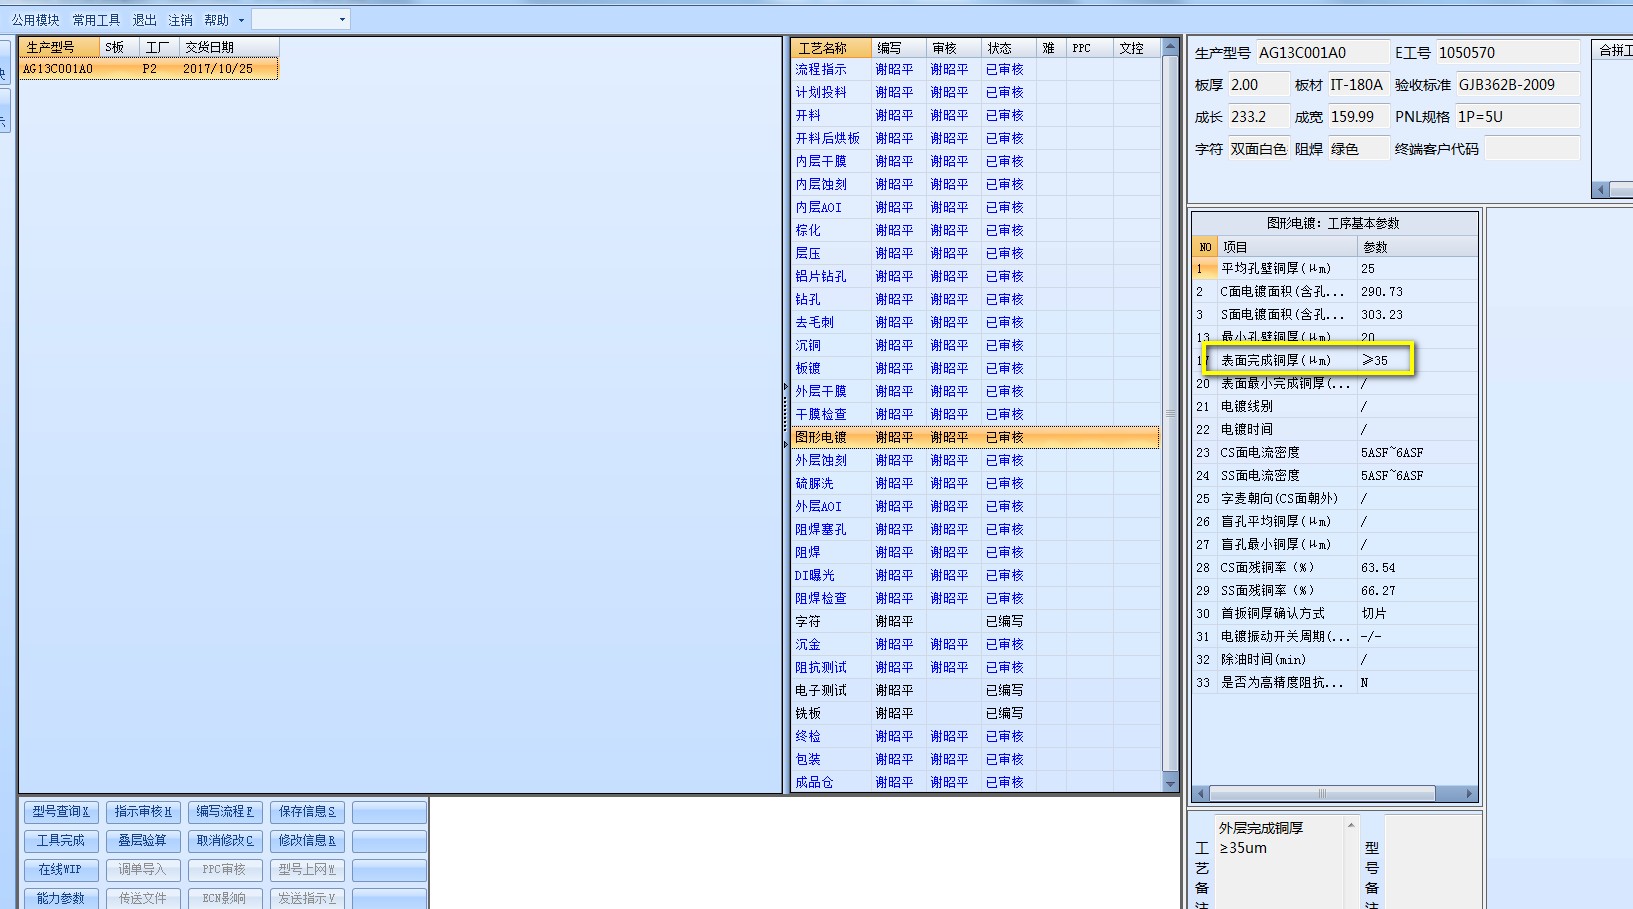Click the 板材 field showing IT-180A
1633x909 pixels.
[1358, 85]
